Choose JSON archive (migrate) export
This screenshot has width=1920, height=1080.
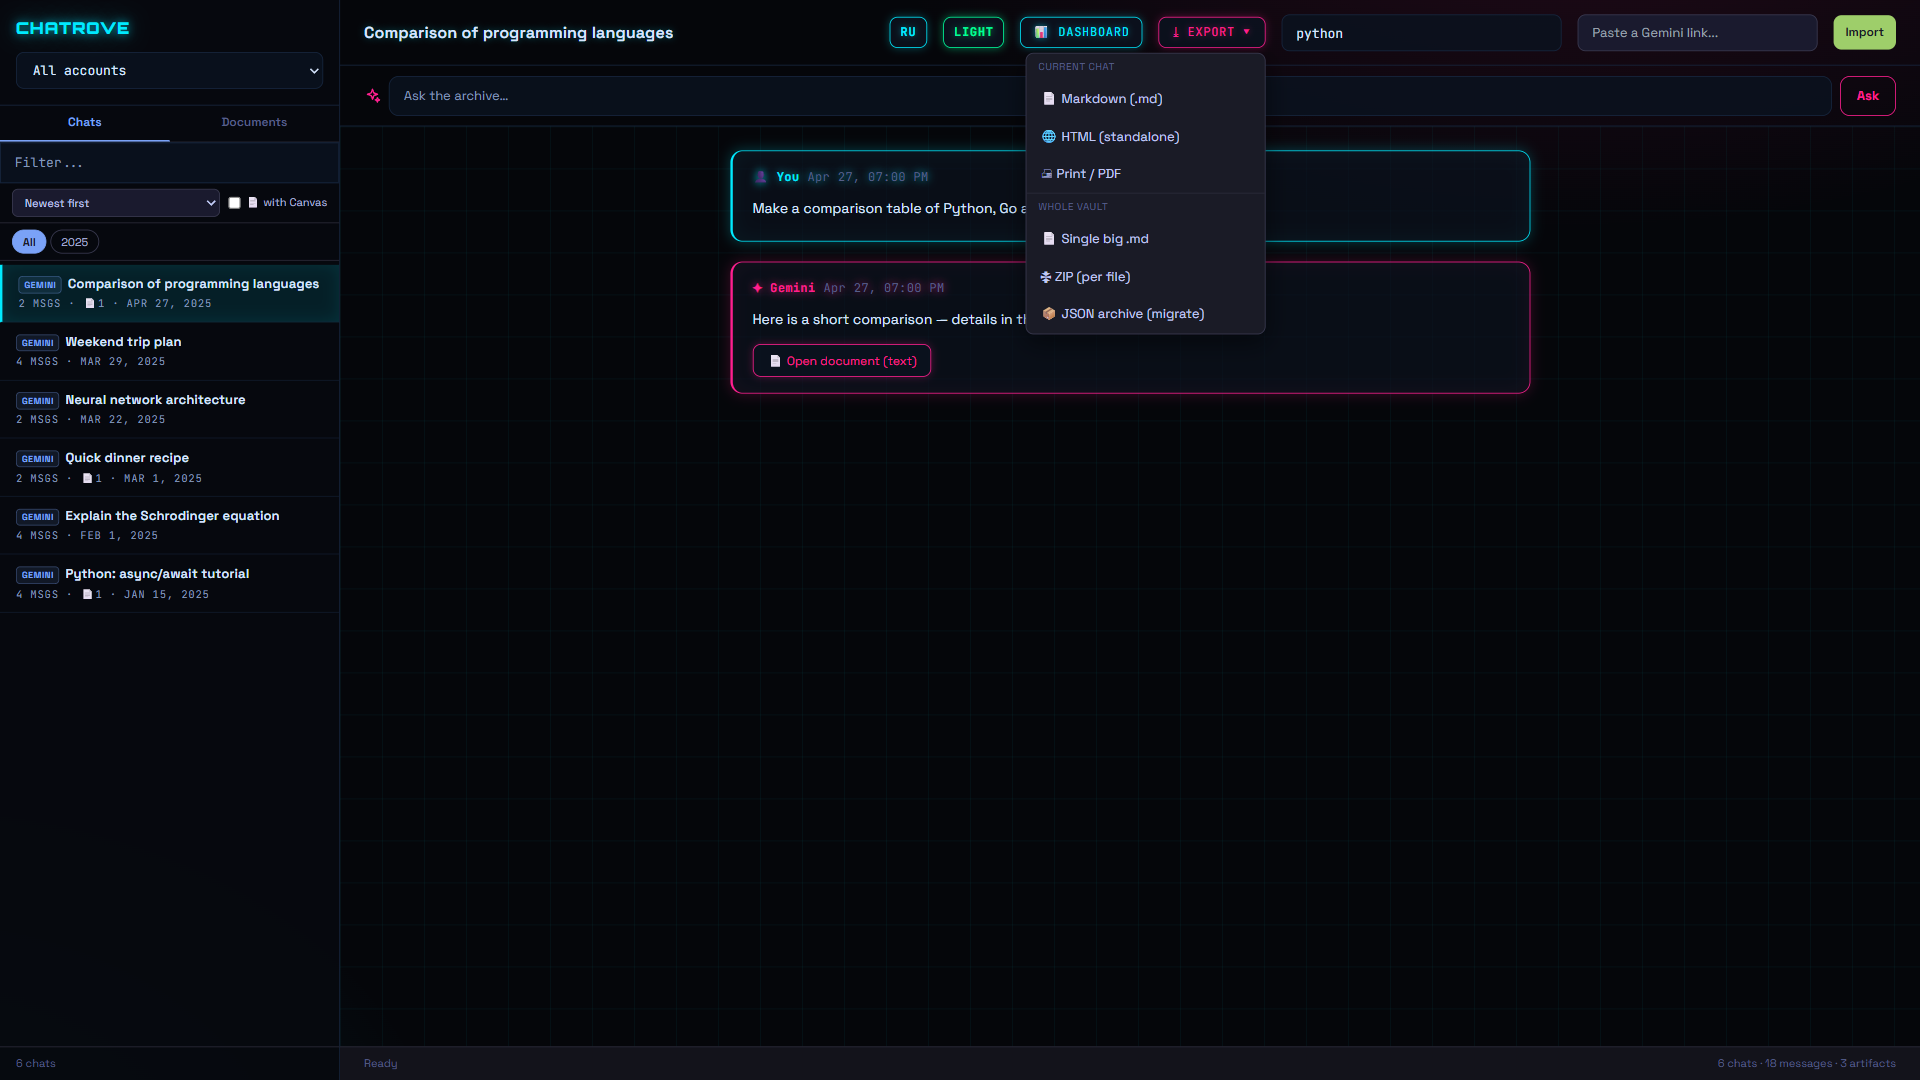click(x=1145, y=314)
